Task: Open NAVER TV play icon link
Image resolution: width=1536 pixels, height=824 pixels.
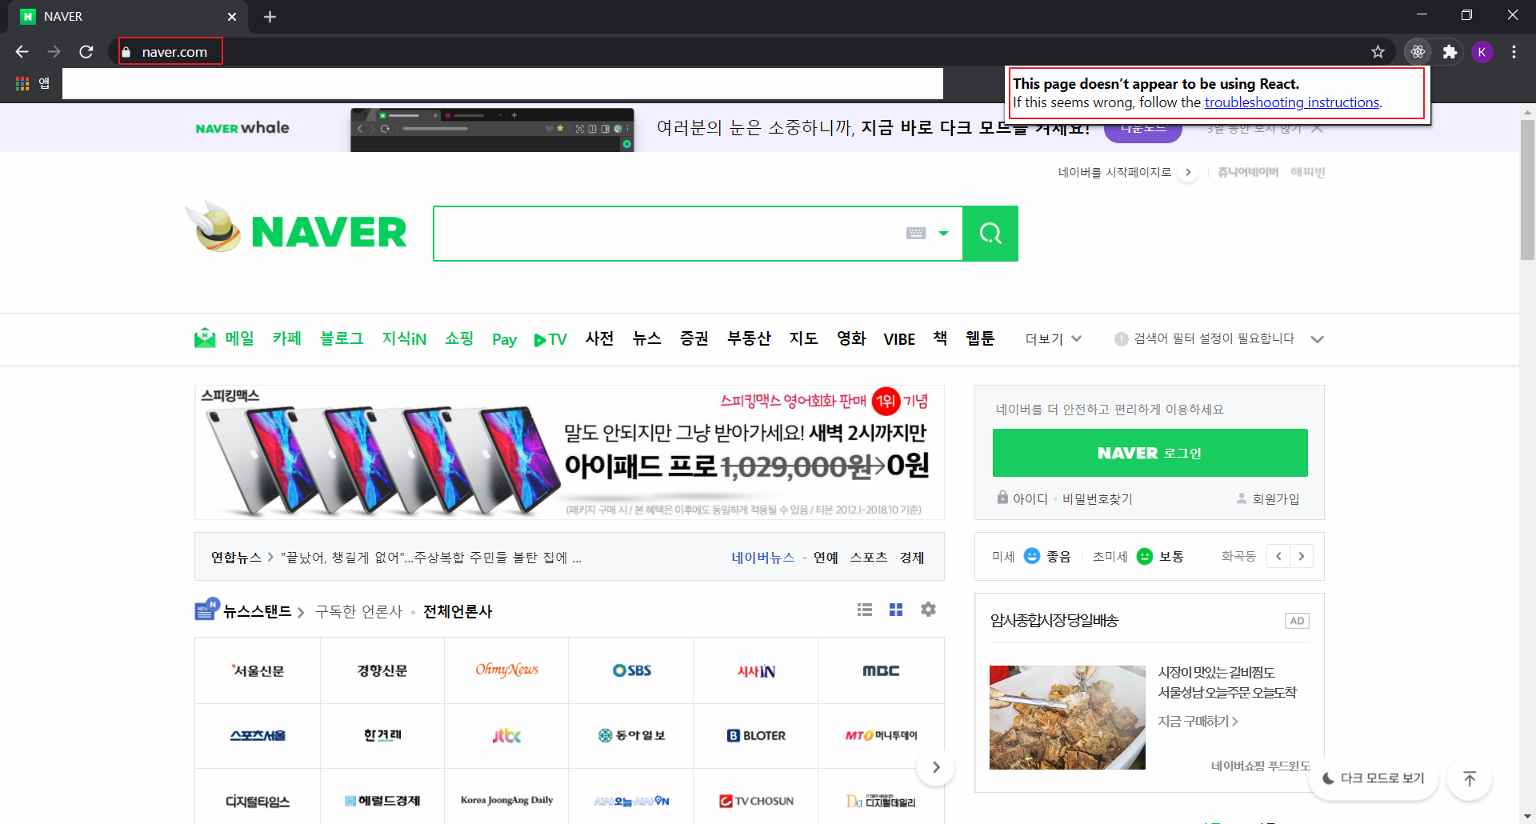Action: 550,339
